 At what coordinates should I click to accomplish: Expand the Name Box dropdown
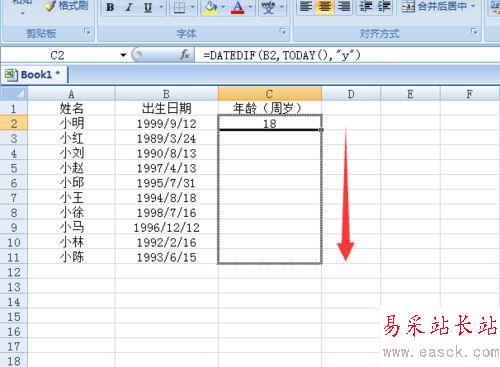point(123,55)
